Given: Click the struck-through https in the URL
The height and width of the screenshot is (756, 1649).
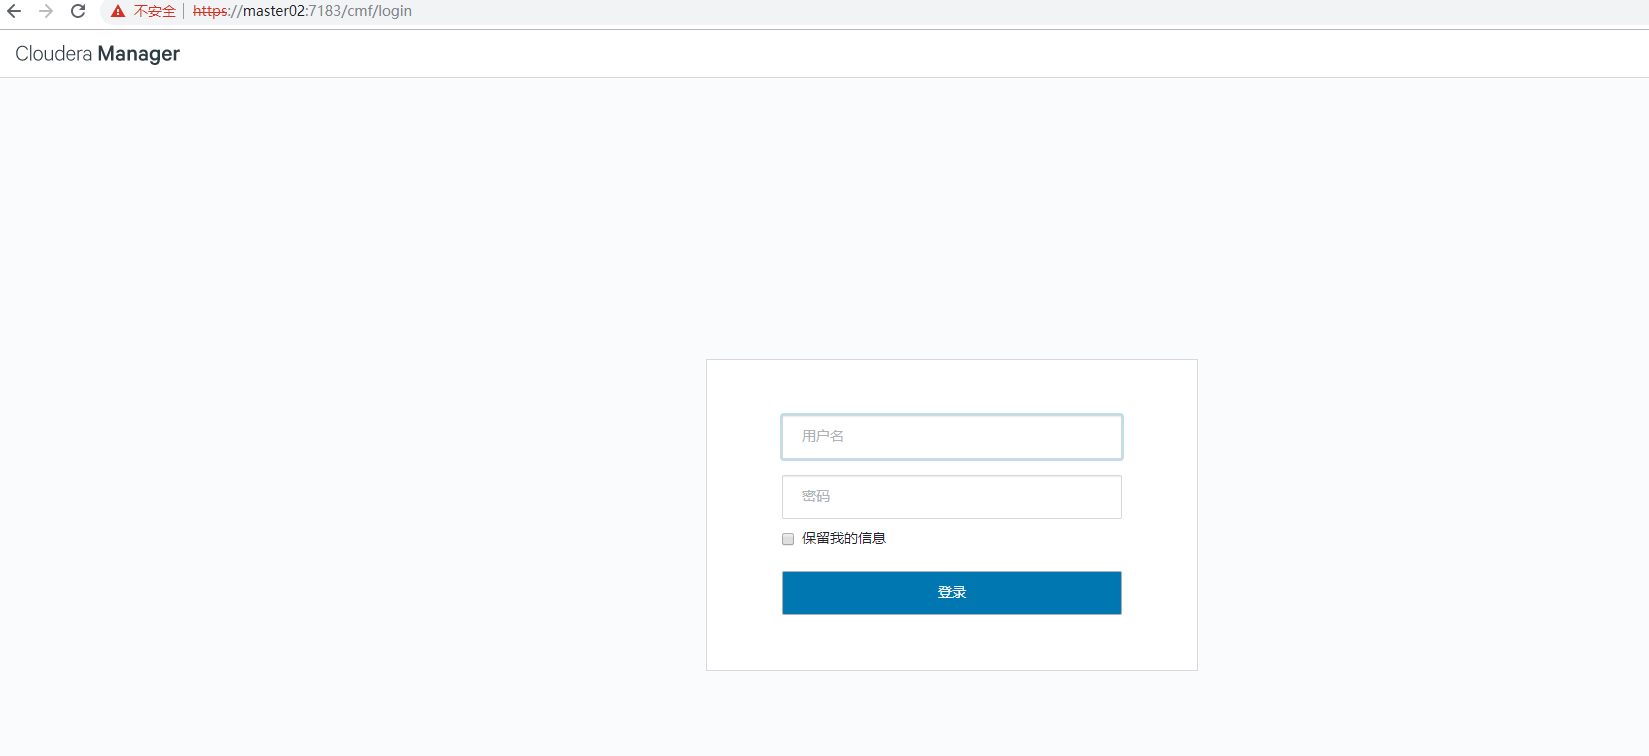Looking at the screenshot, I should pos(210,11).
